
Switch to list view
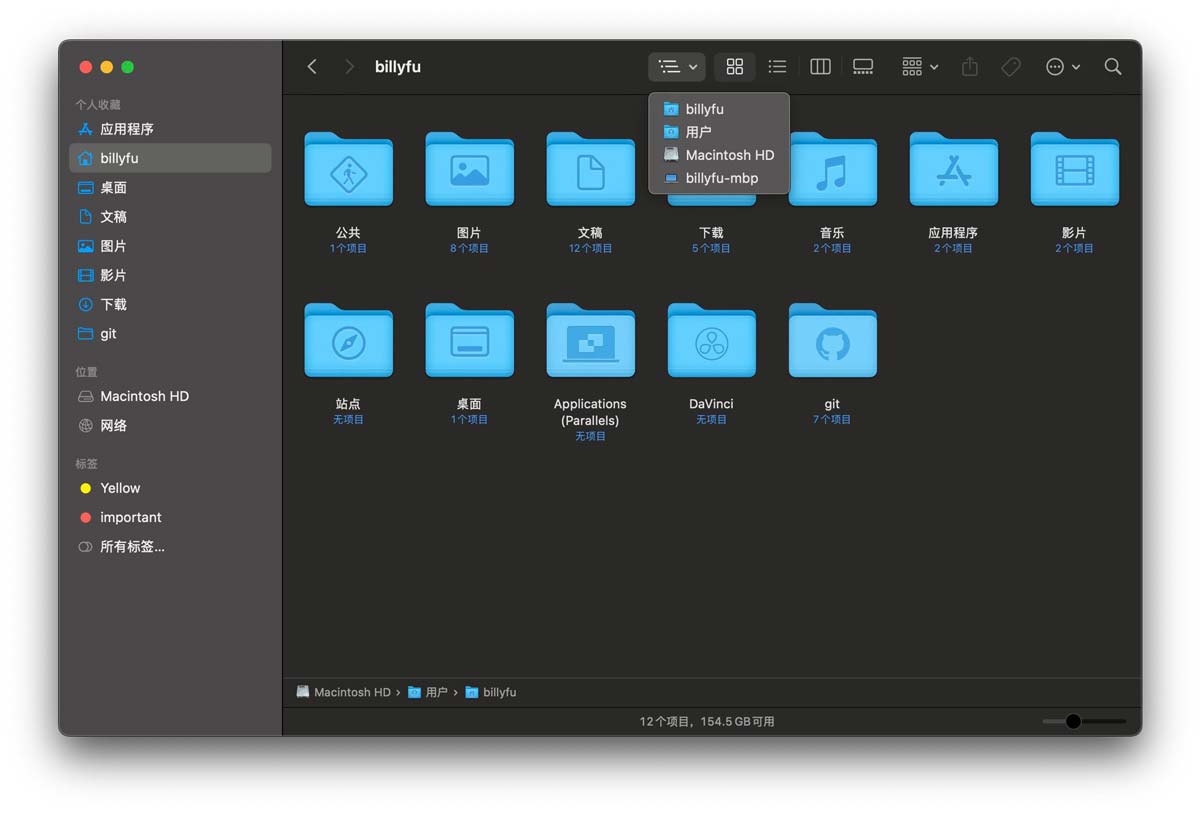[777, 67]
